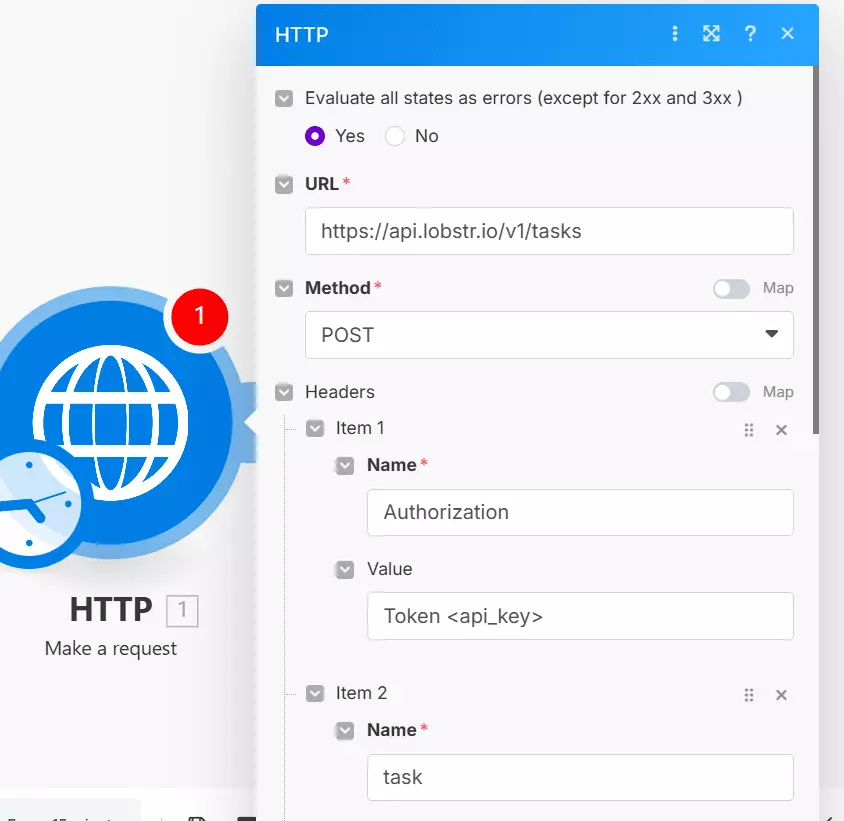Click the Headers section label
The width and height of the screenshot is (844, 821).
point(340,392)
